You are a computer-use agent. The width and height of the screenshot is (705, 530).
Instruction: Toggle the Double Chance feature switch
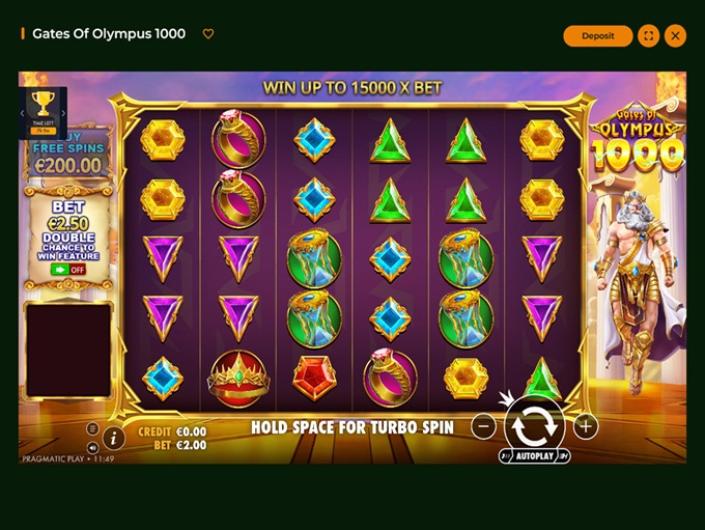click(68, 270)
